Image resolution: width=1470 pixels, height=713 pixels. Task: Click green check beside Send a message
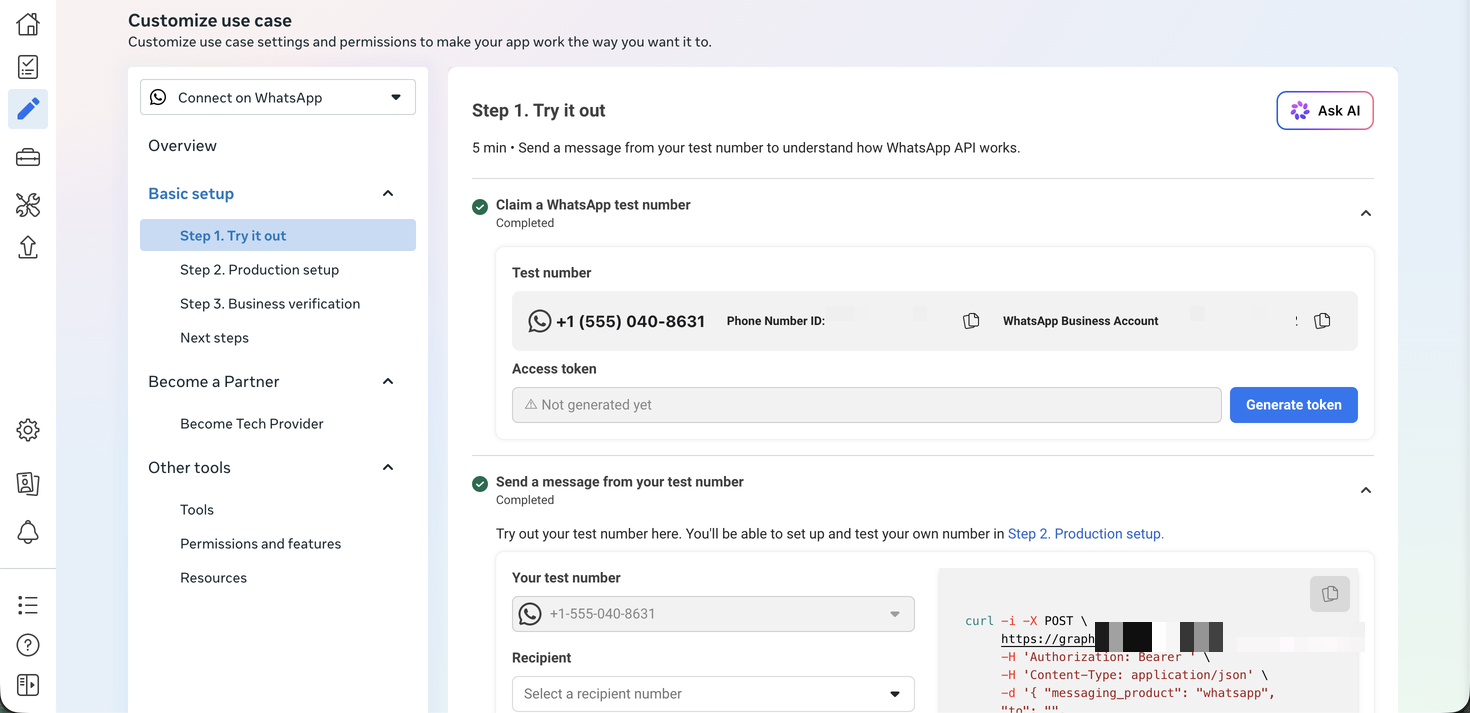click(480, 484)
